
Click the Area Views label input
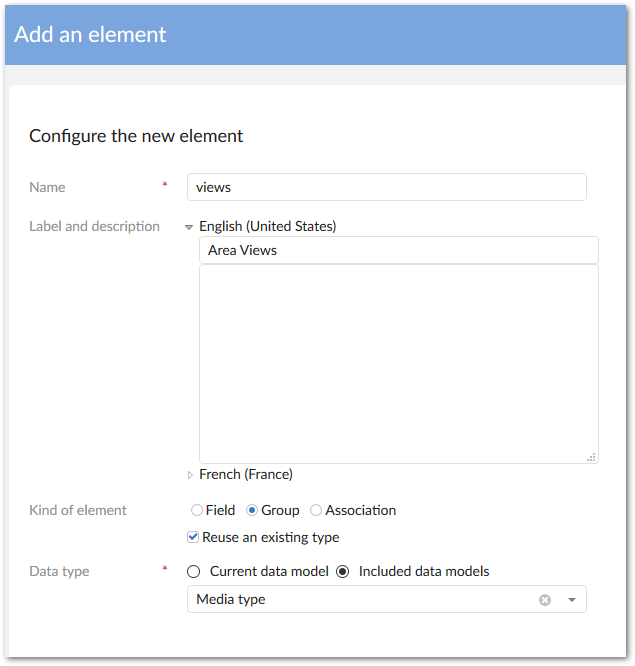pyautogui.click(x=398, y=250)
